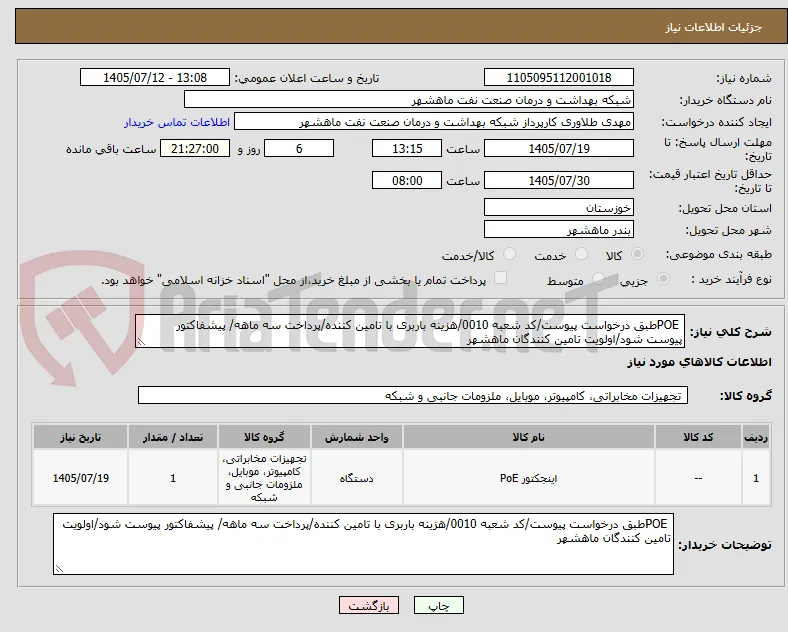
Task: Click the بازگشت (back) button
Action: point(369,606)
